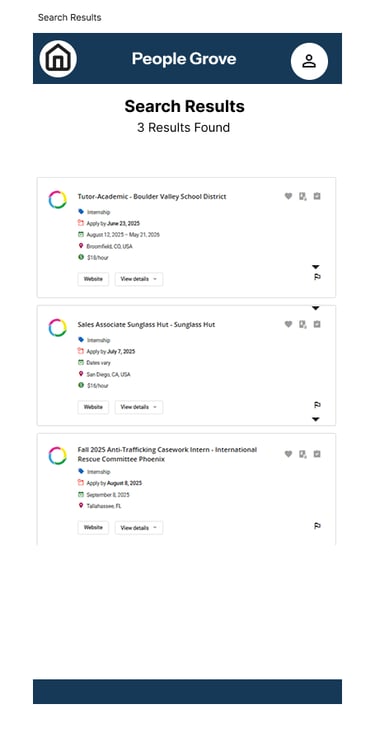Viewport: 375px width, 737px height.
Task: Click the Sunglass Hut company logo
Action: (x=57, y=328)
